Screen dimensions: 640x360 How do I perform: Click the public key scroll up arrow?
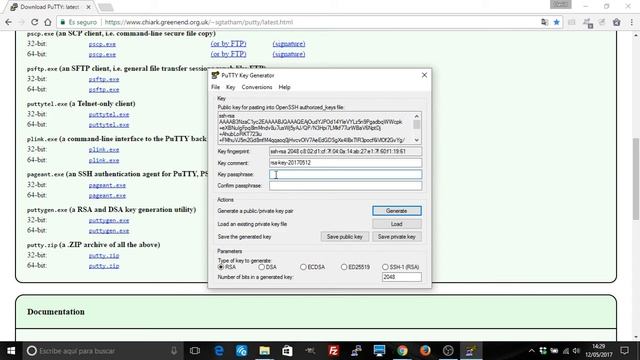point(416,116)
